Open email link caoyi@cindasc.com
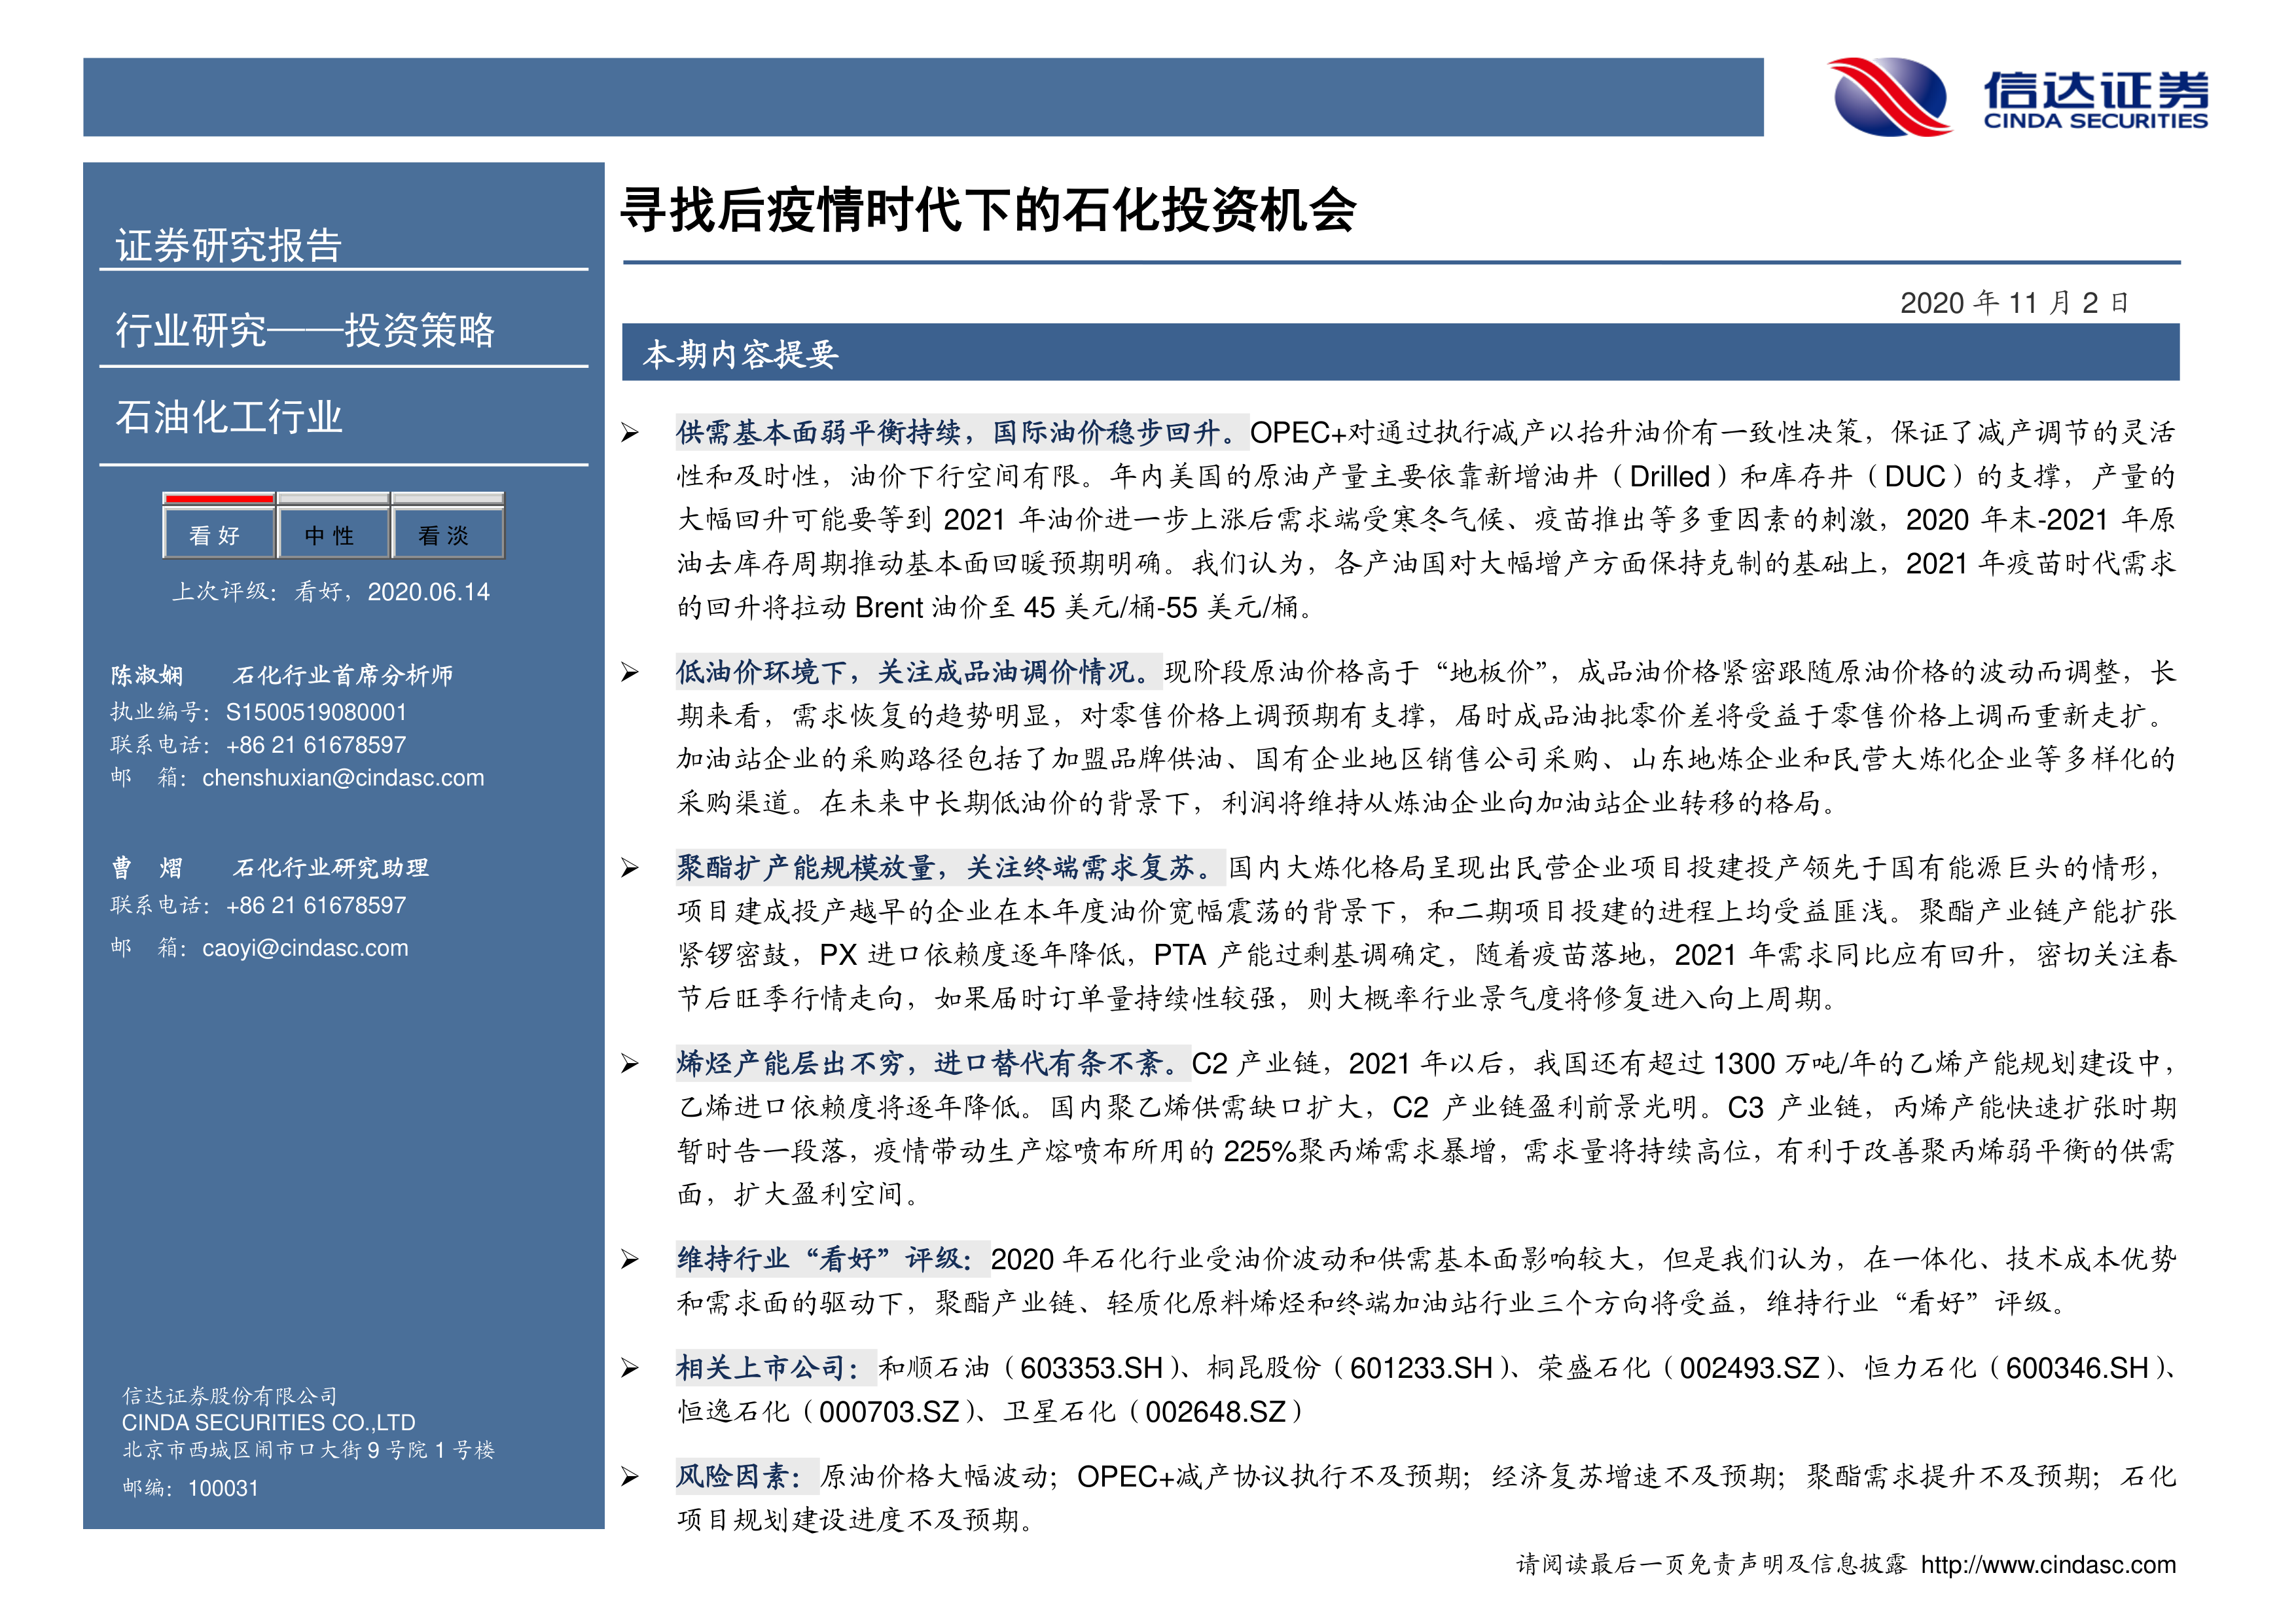 tap(305, 948)
